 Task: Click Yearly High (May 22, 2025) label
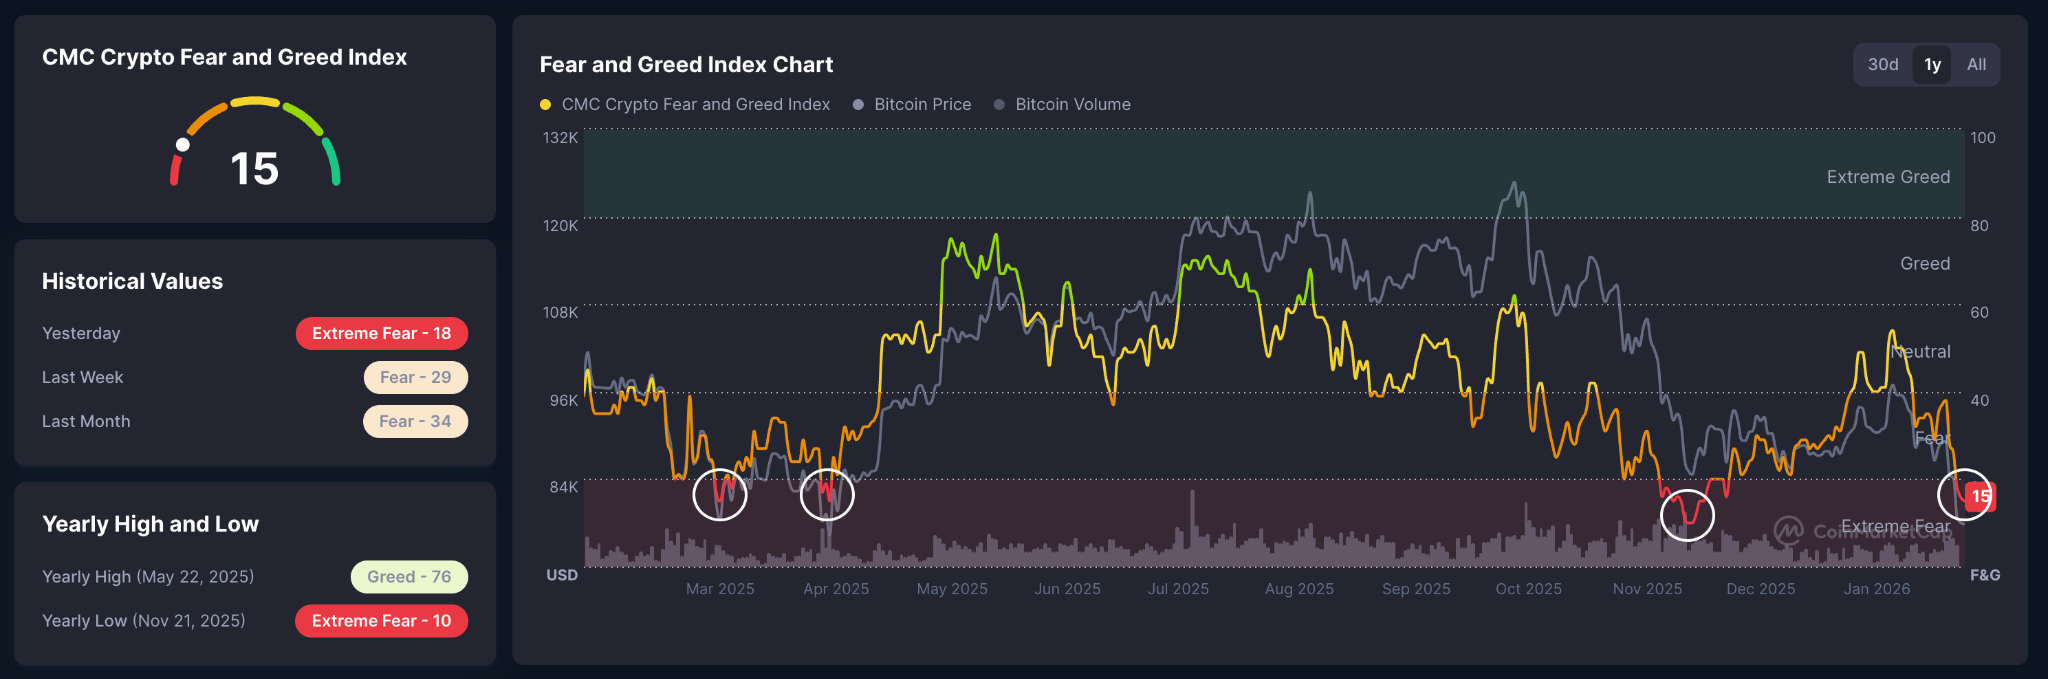click(148, 577)
